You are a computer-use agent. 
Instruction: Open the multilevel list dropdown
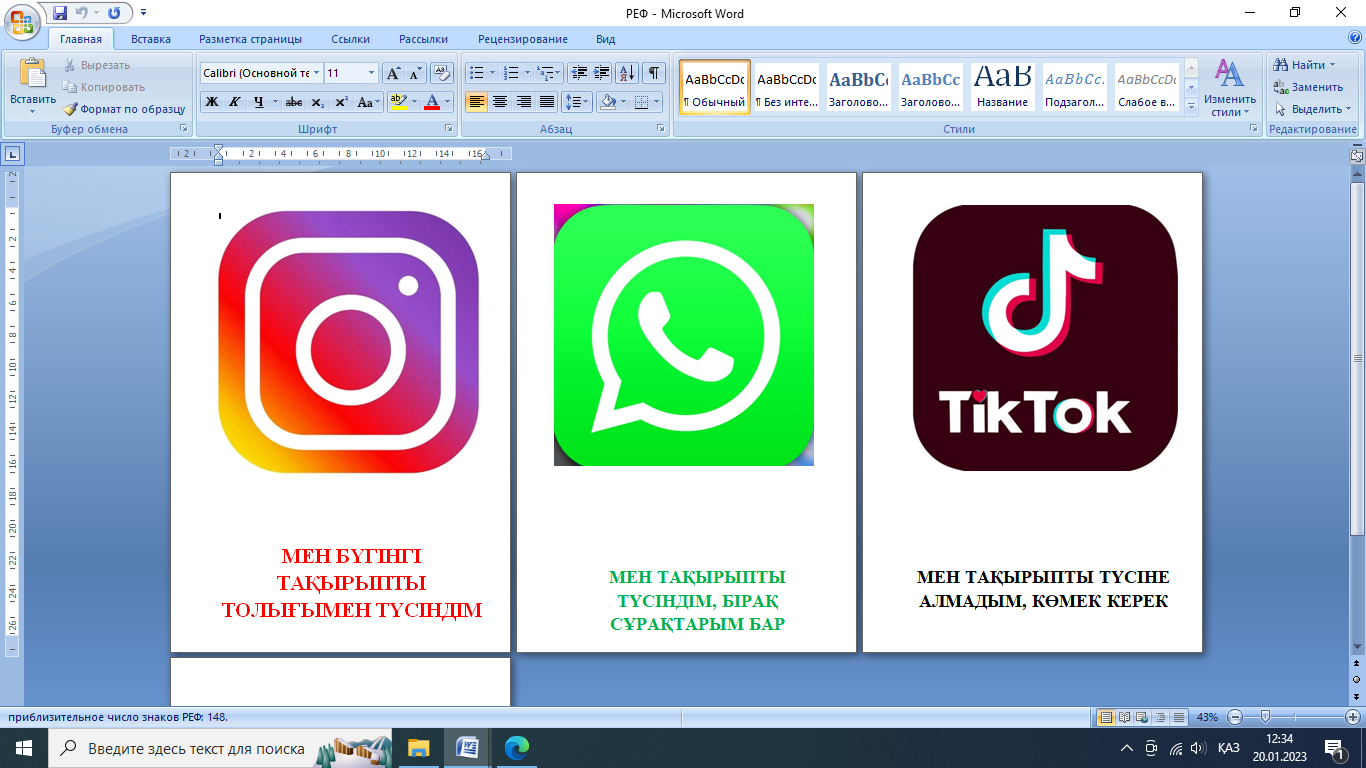tap(550, 73)
